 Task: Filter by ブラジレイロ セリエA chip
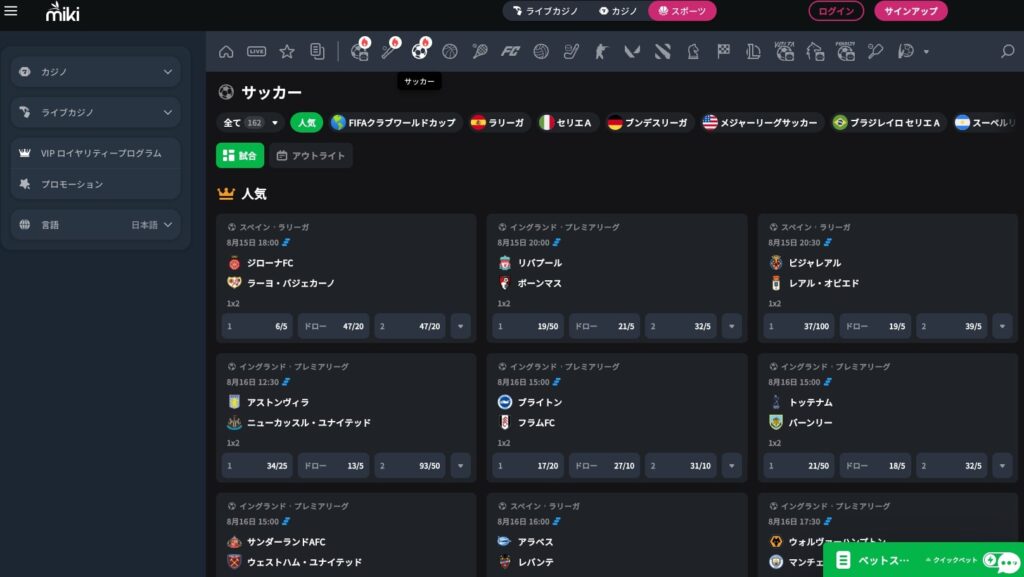(x=887, y=123)
